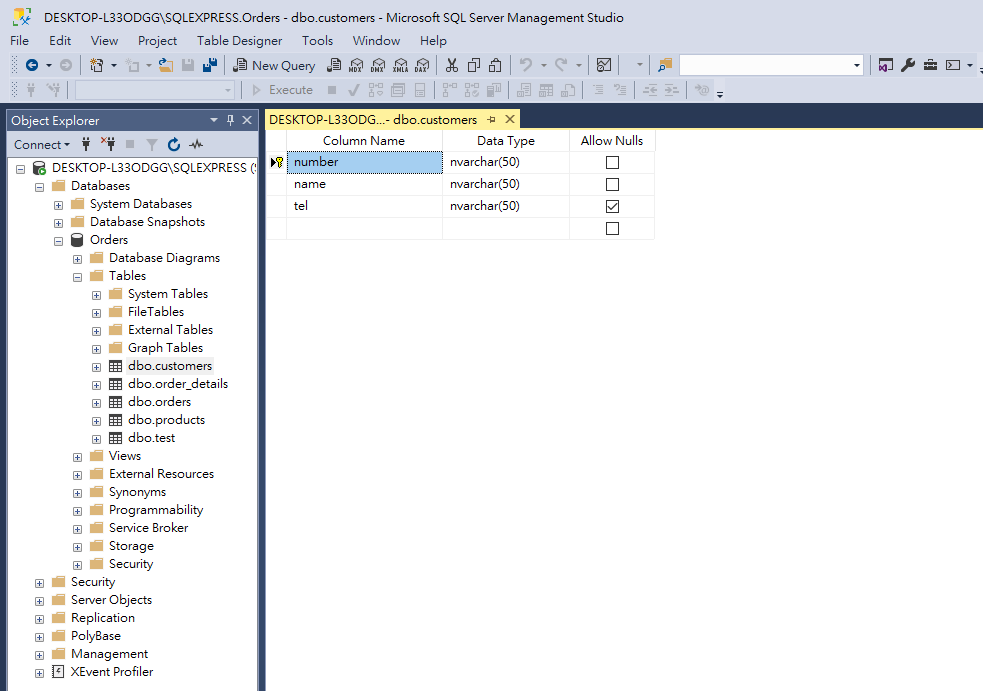Check Allow Nulls for the number column

[611, 161]
